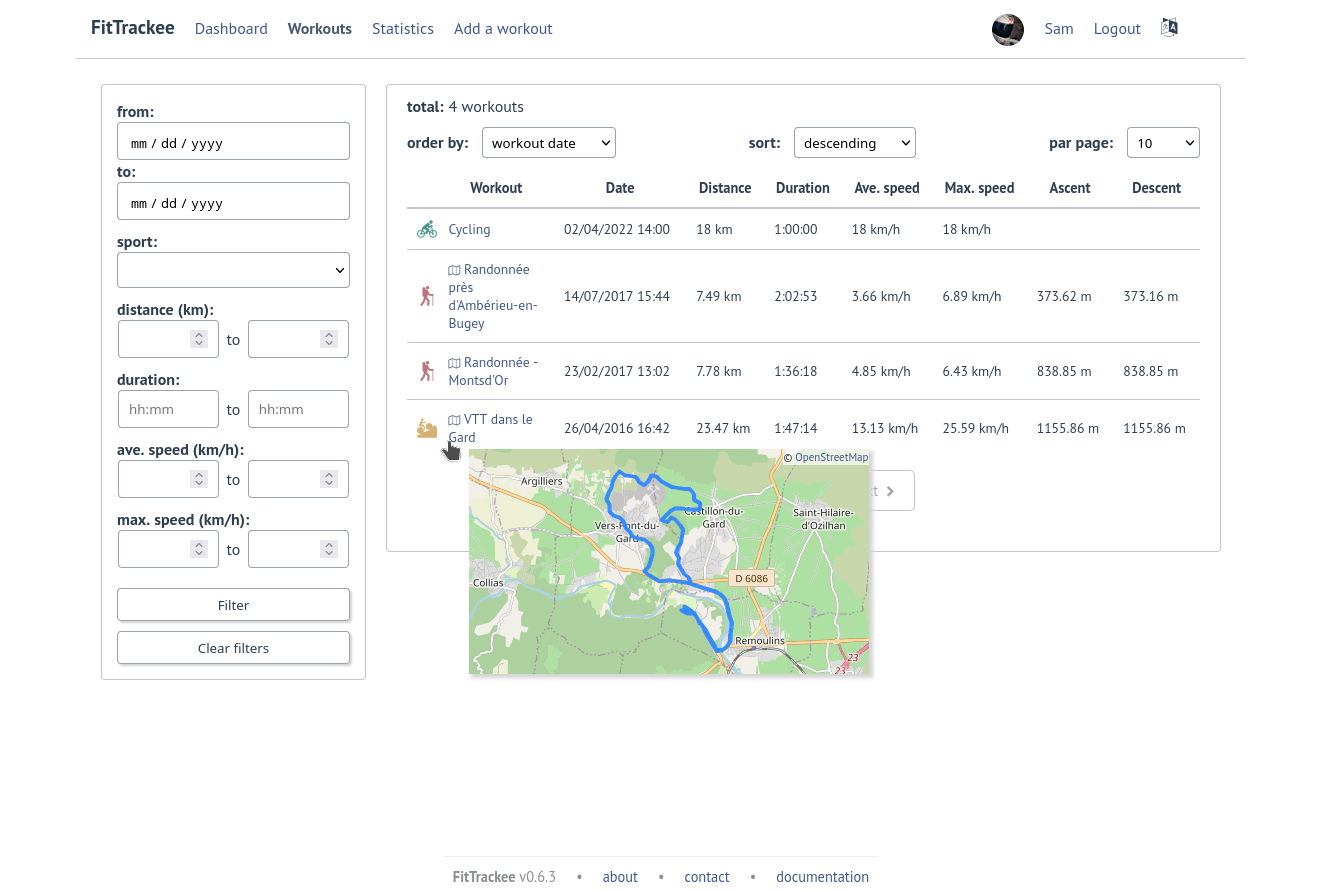
Task: Click minimum distance input field
Action: [x=168, y=339]
